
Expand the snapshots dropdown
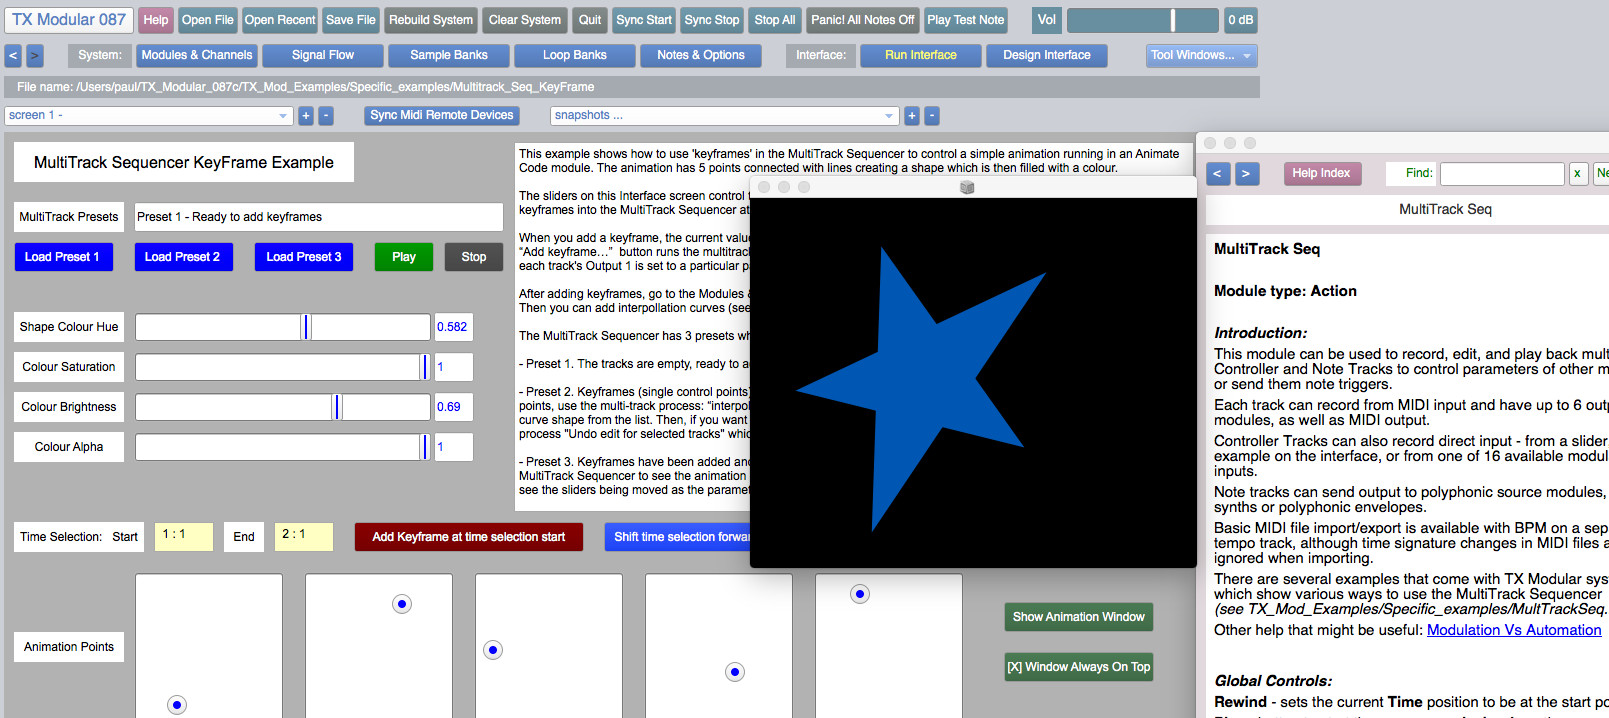point(722,116)
